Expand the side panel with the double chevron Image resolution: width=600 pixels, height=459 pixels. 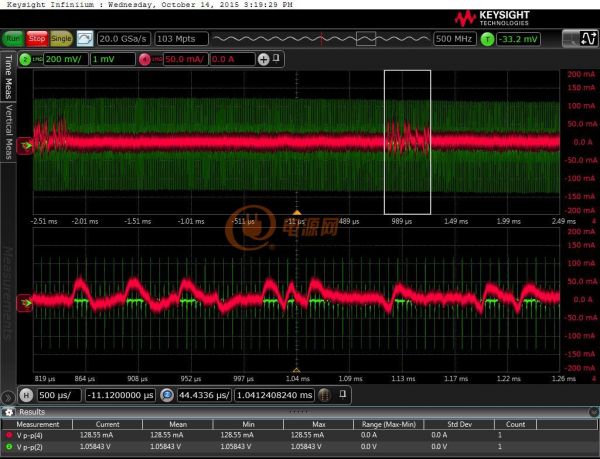(8, 398)
